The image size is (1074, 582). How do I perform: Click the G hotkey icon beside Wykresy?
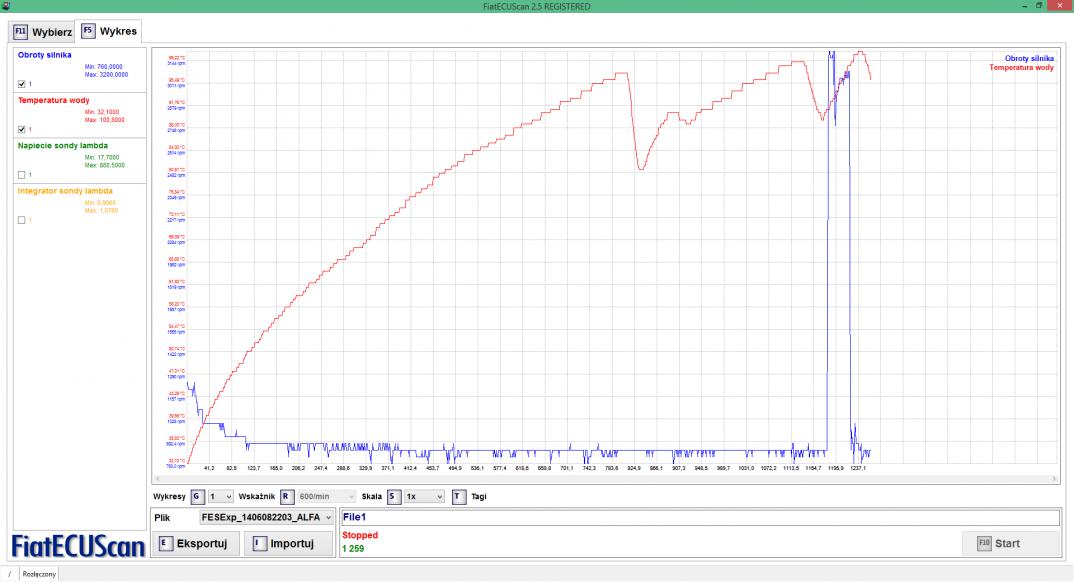(197, 496)
